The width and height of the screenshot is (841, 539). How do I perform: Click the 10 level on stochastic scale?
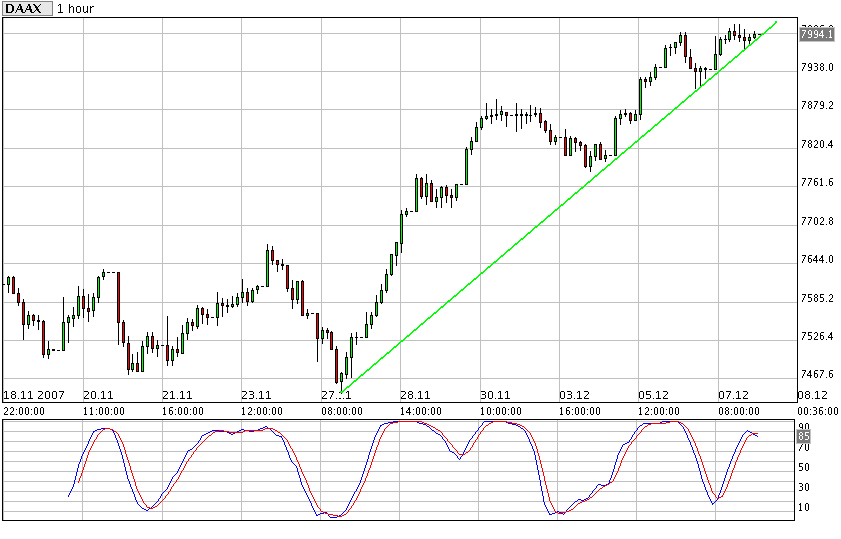click(803, 507)
